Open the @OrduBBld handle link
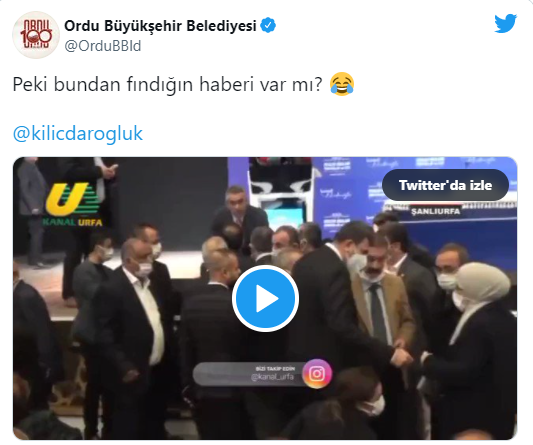Image resolution: width=533 pixels, height=445 pixels. click(x=103, y=46)
